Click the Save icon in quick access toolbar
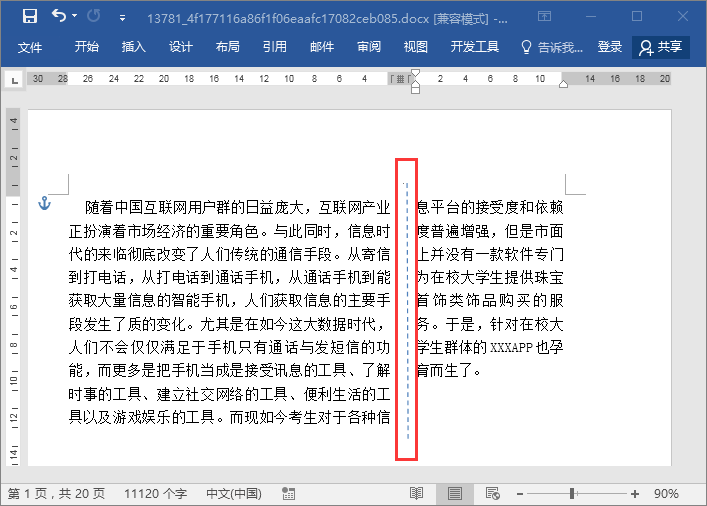 coord(30,17)
